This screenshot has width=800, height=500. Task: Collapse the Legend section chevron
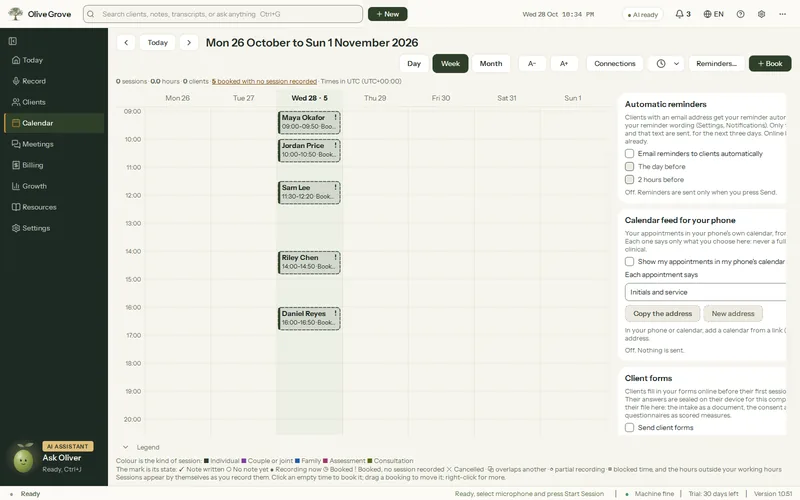pos(126,447)
